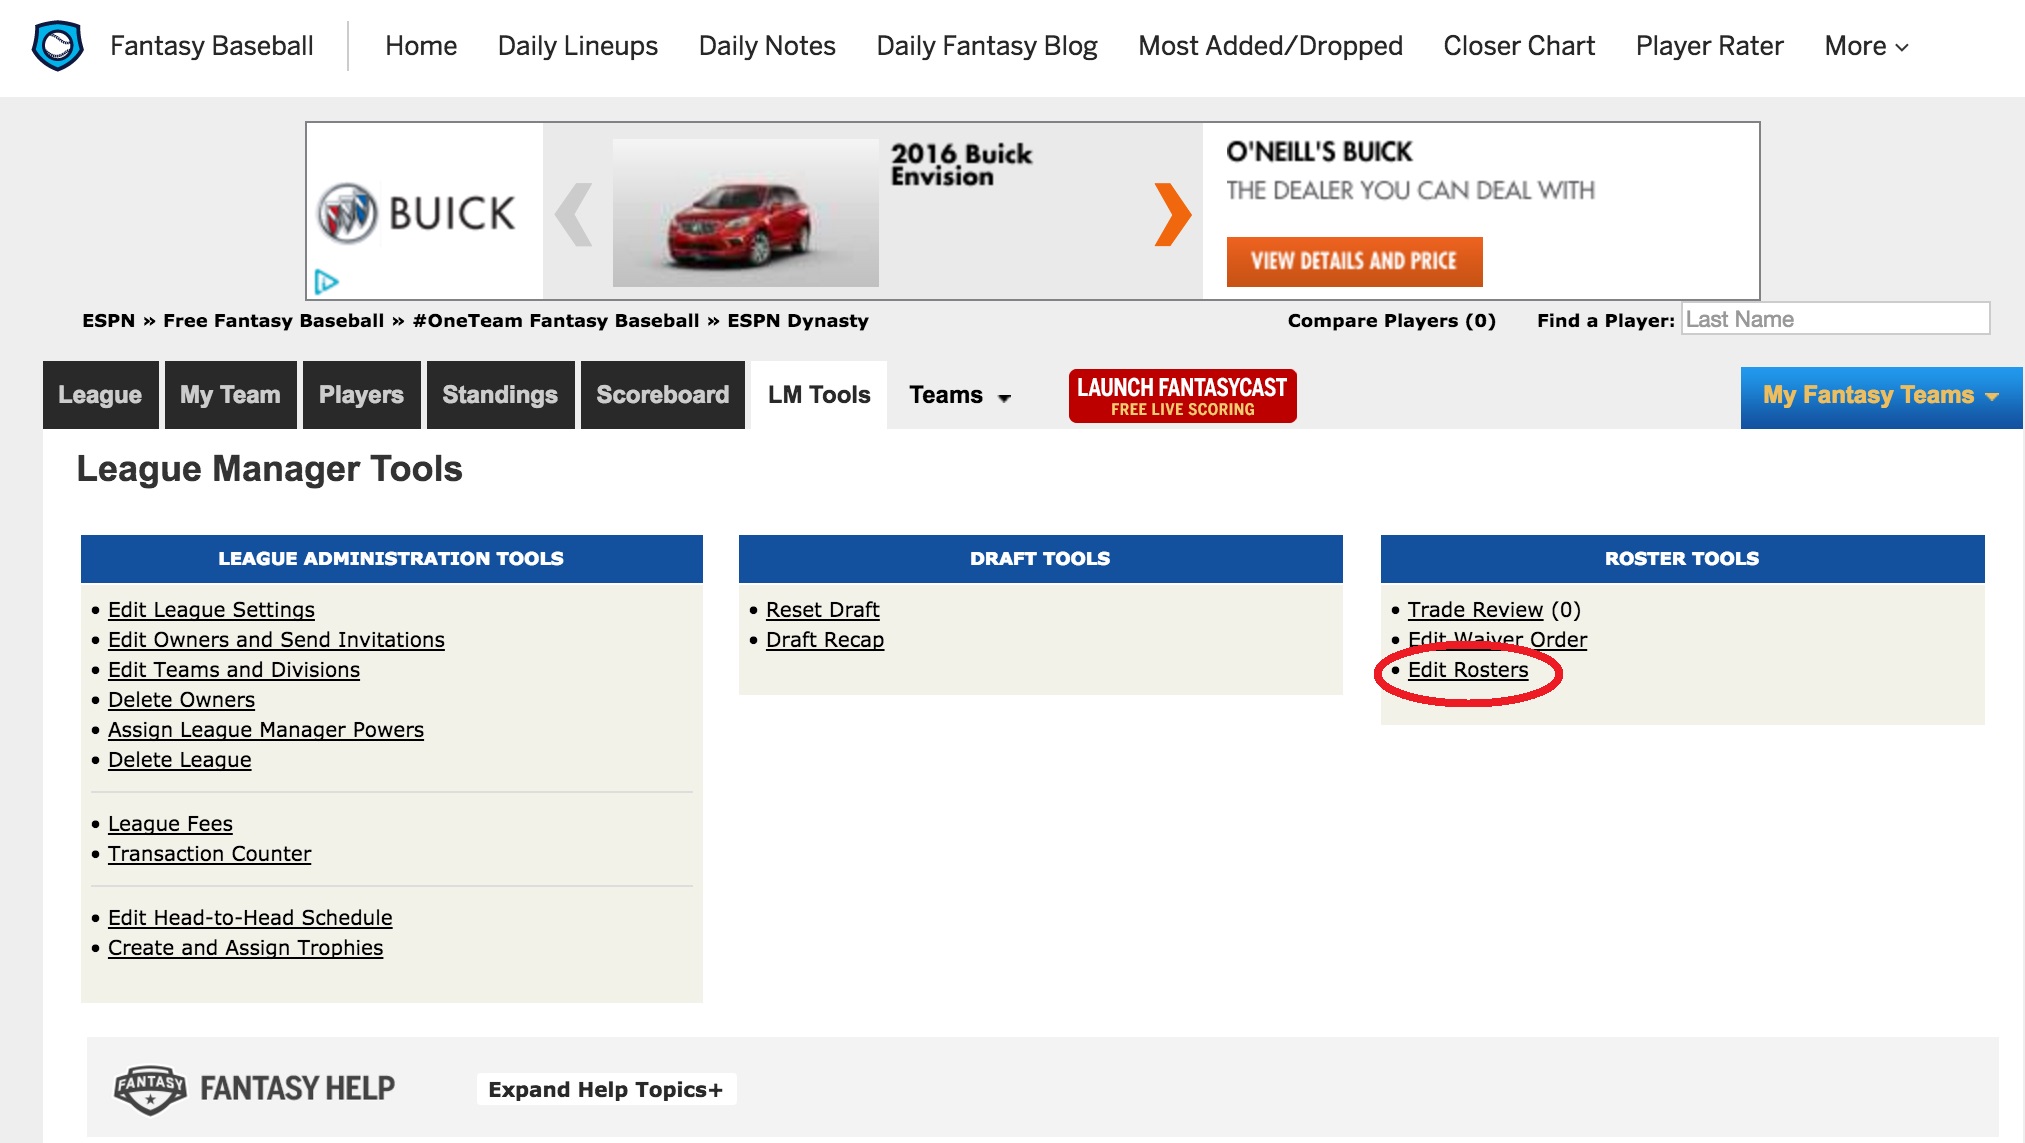This screenshot has height=1143, width=2025.
Task: View Most Added/Dropped players
Action: click(x=1270, y=46)
